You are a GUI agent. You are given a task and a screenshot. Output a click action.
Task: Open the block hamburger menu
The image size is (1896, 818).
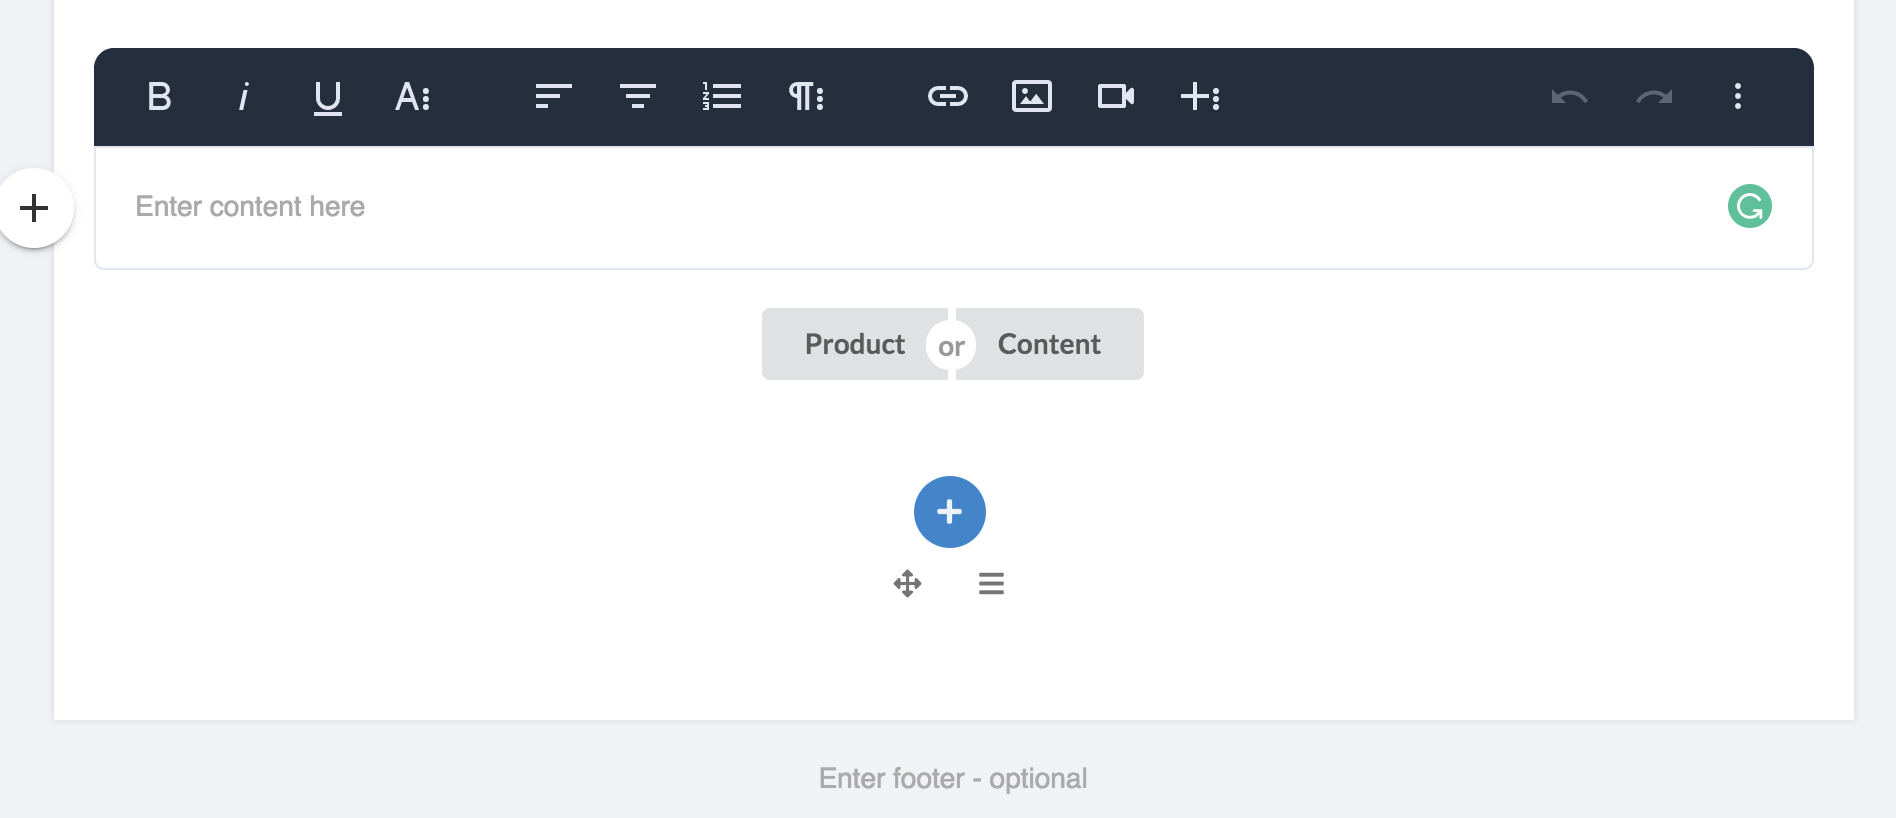point(991,584)
